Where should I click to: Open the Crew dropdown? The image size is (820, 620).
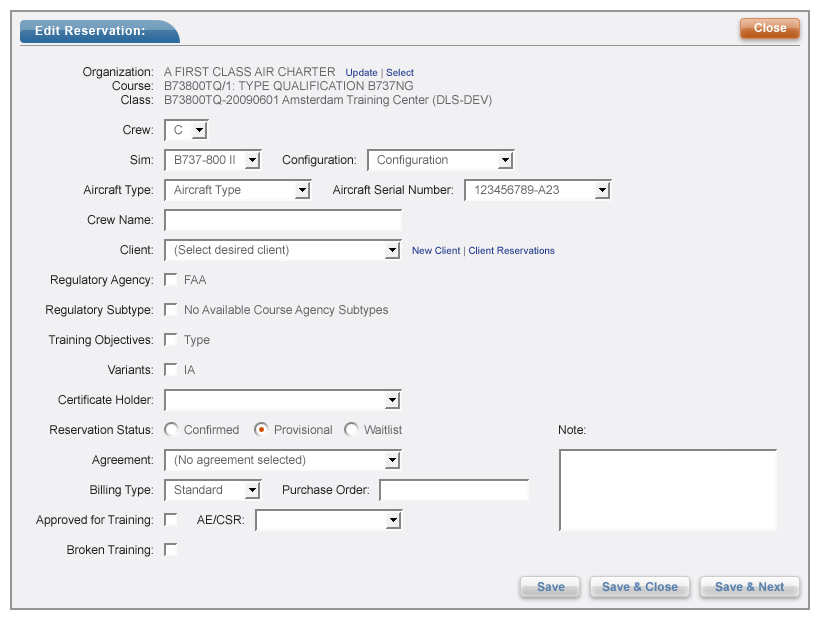pos(186,130)
